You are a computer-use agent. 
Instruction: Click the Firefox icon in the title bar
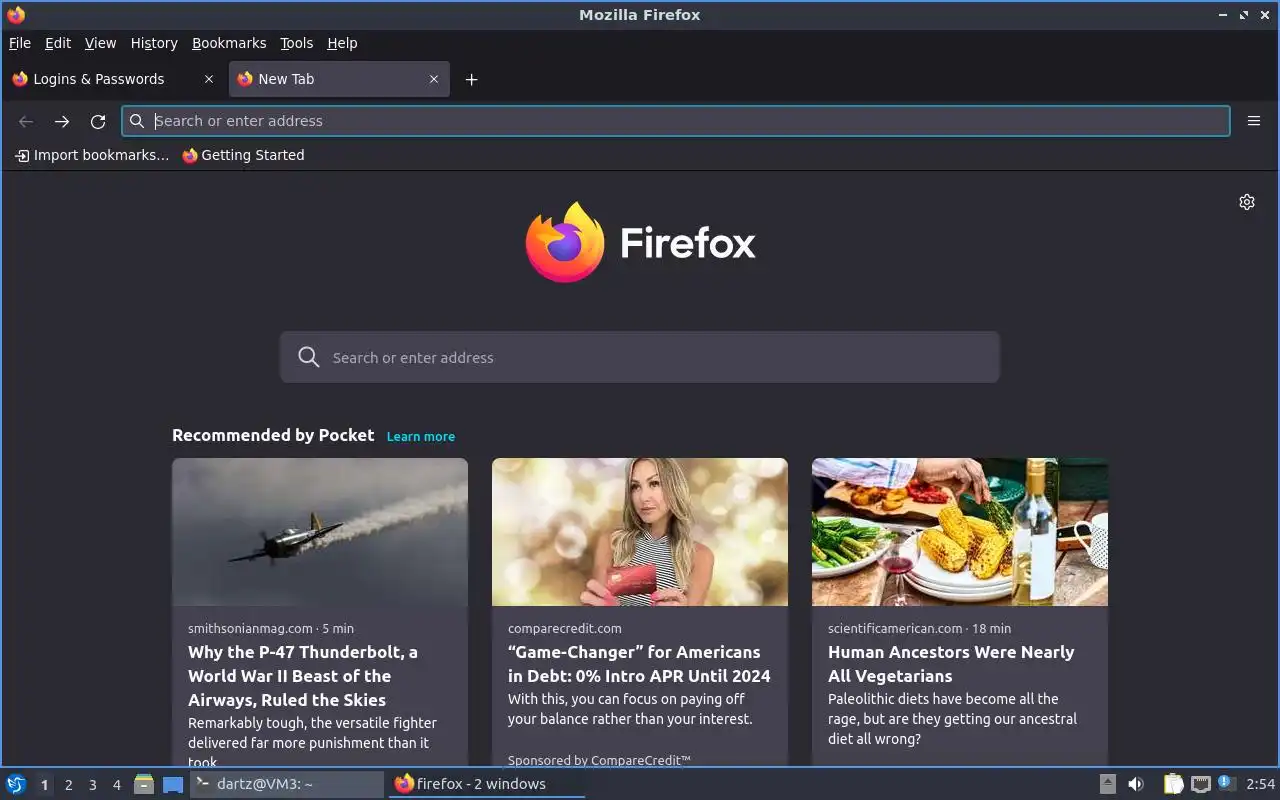click(x=16, y=14)
